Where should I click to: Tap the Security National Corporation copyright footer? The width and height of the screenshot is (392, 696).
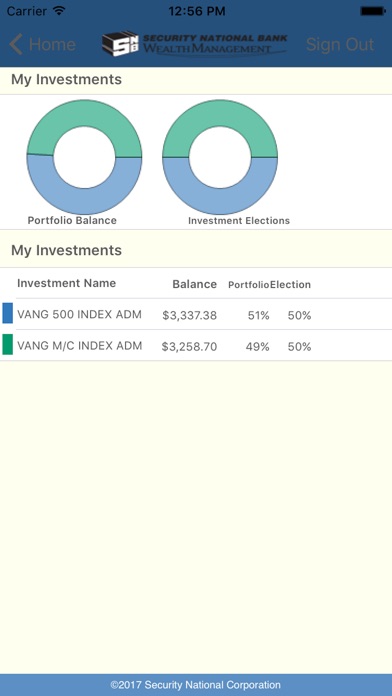click(x=196, y=685)
